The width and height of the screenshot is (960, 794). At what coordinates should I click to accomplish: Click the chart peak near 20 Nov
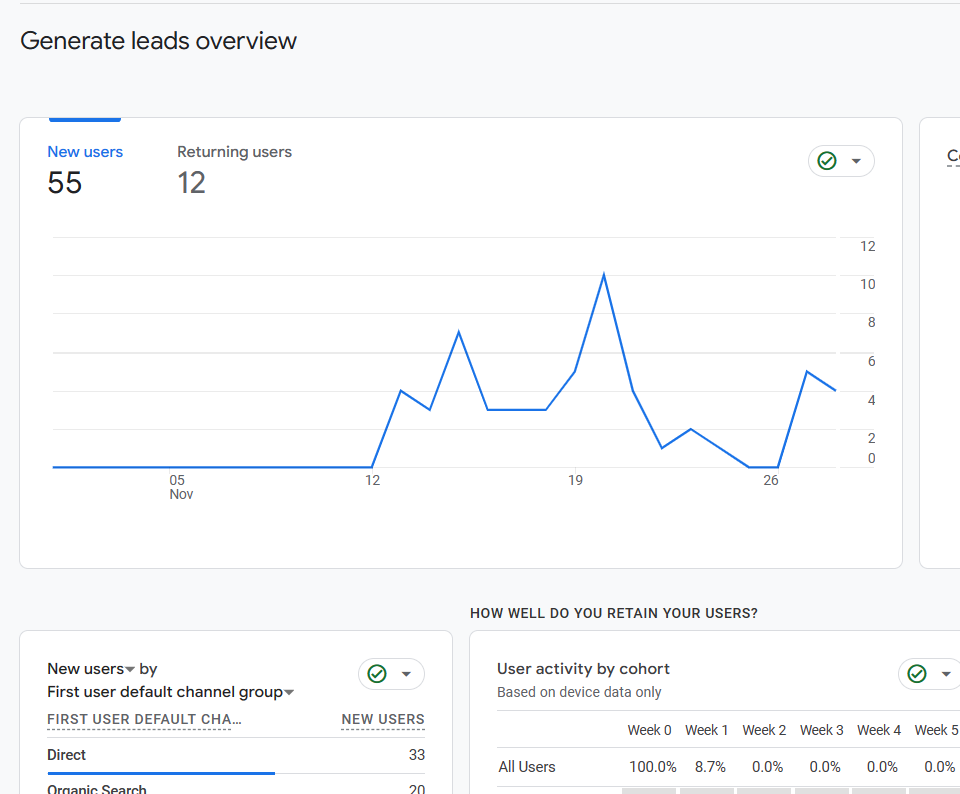pyautogui.click(x=604, y=274)
